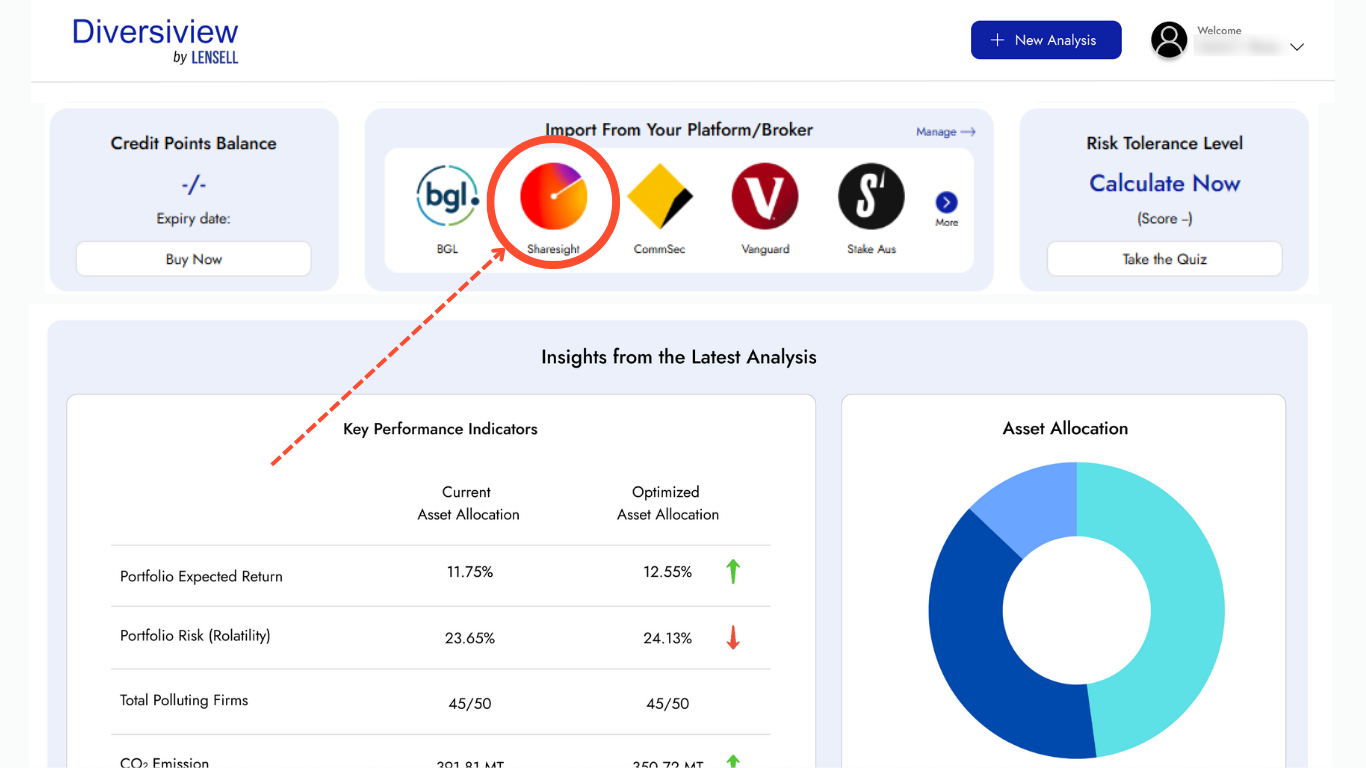
Task: Click the plus icon inside New Analysis
Action: click(x=996, y=39)
